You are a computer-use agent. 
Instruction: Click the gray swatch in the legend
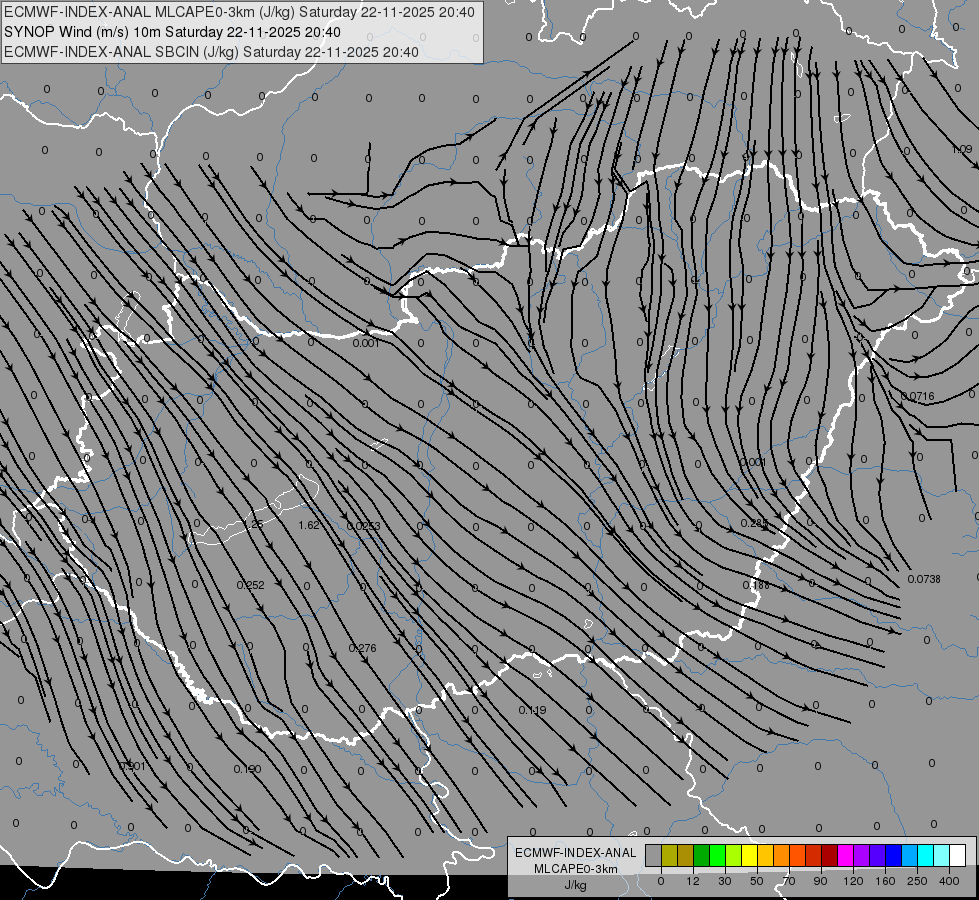pyautogui.click(x=654, y=855)
